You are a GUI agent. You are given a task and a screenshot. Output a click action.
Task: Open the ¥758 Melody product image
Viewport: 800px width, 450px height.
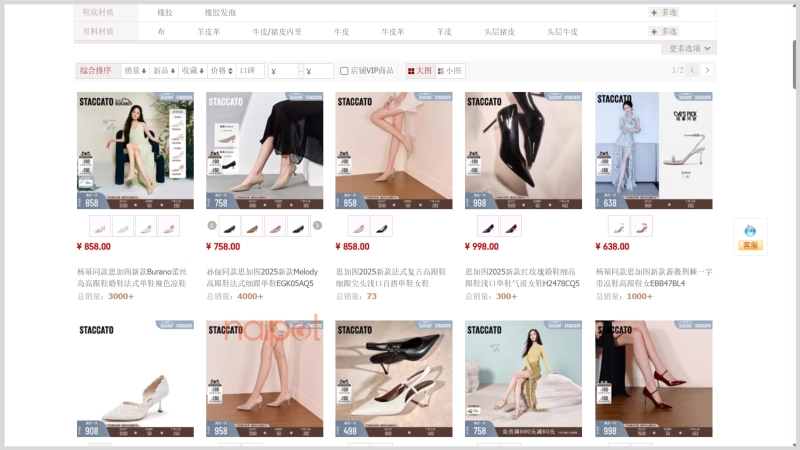[x=264, y=151]
